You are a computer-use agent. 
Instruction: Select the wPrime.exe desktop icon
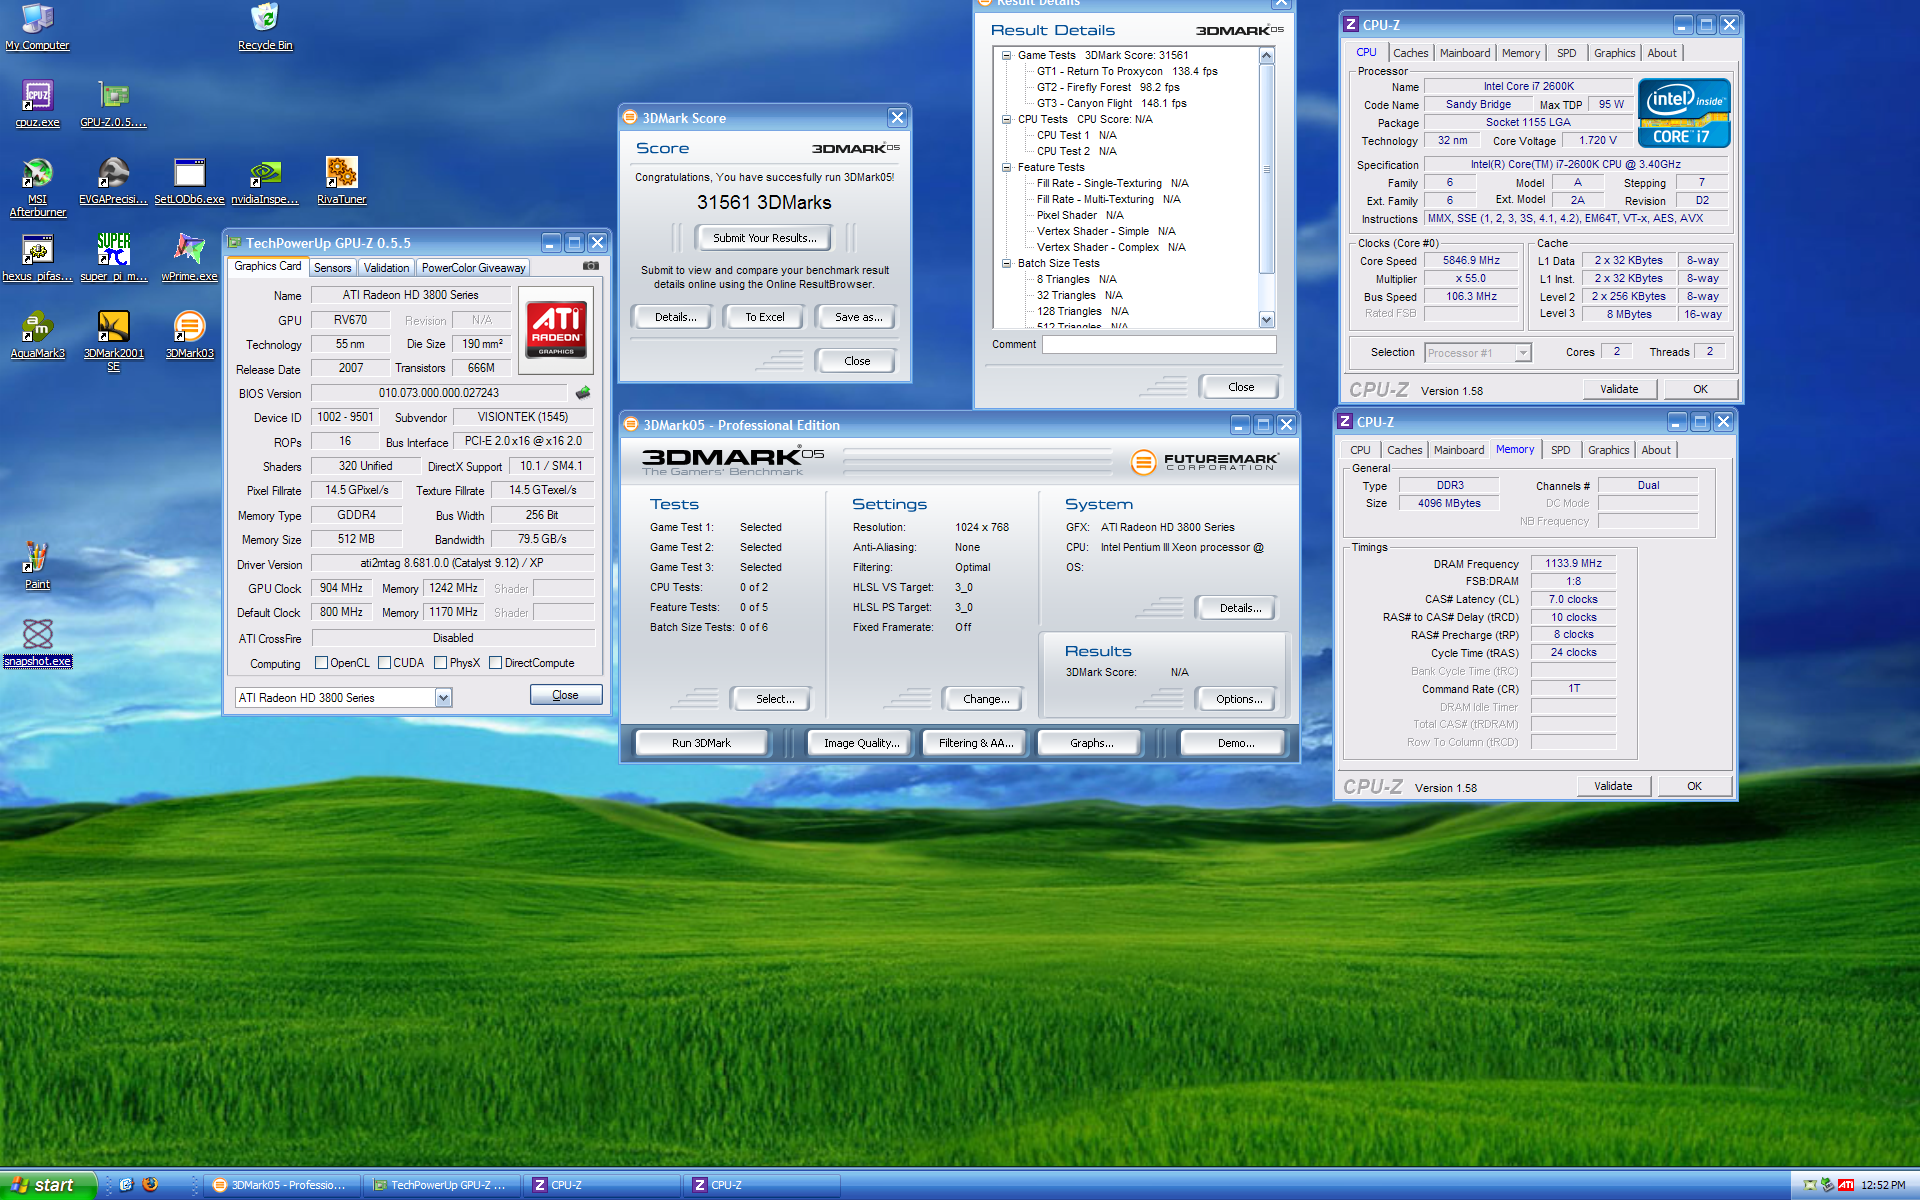click(x=189, y=257)
